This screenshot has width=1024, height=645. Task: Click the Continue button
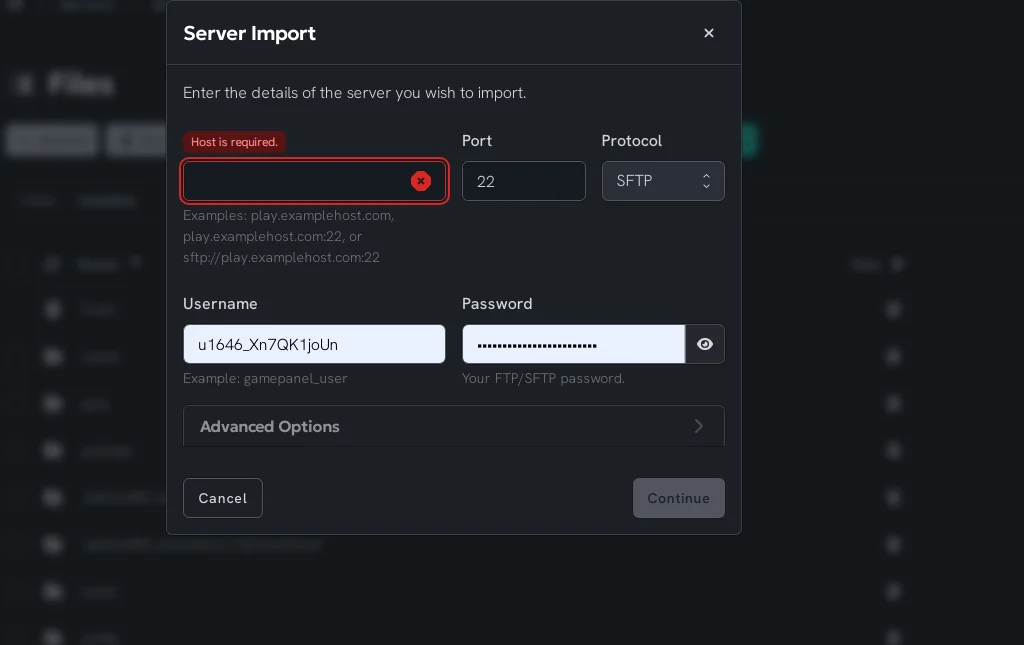[x=678, y=498]
